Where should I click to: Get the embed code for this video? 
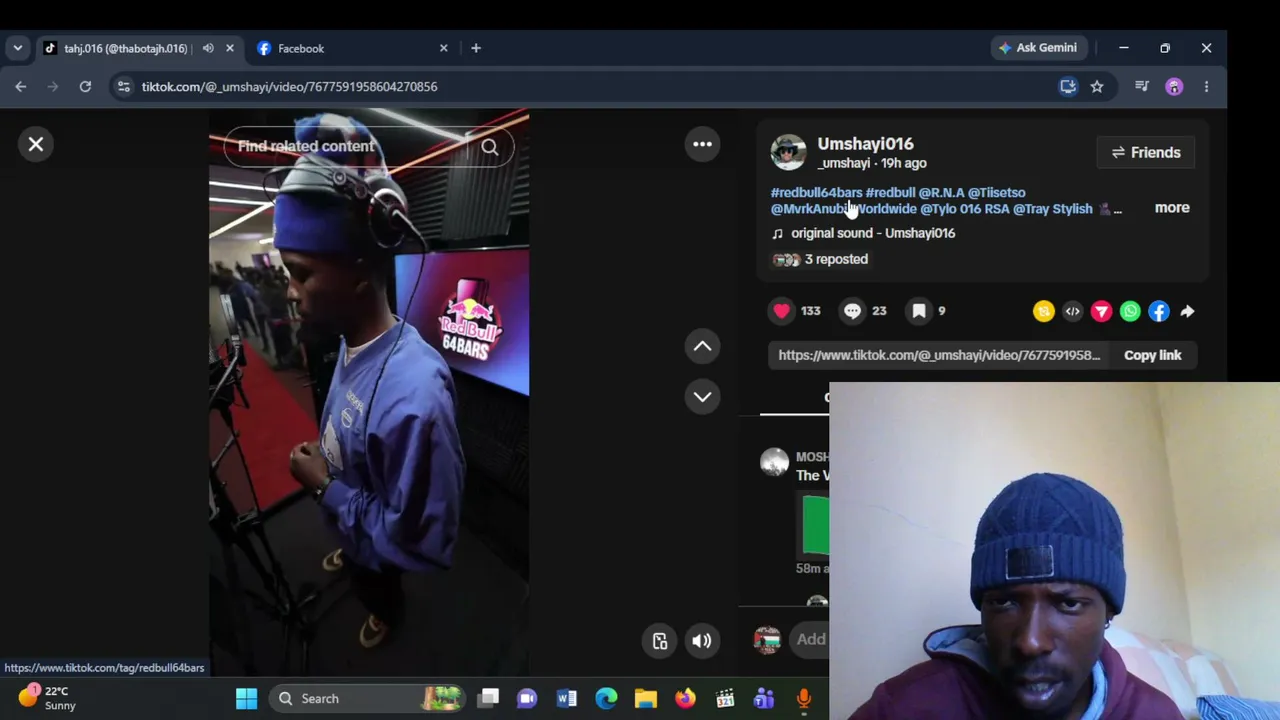point(1072,311)
